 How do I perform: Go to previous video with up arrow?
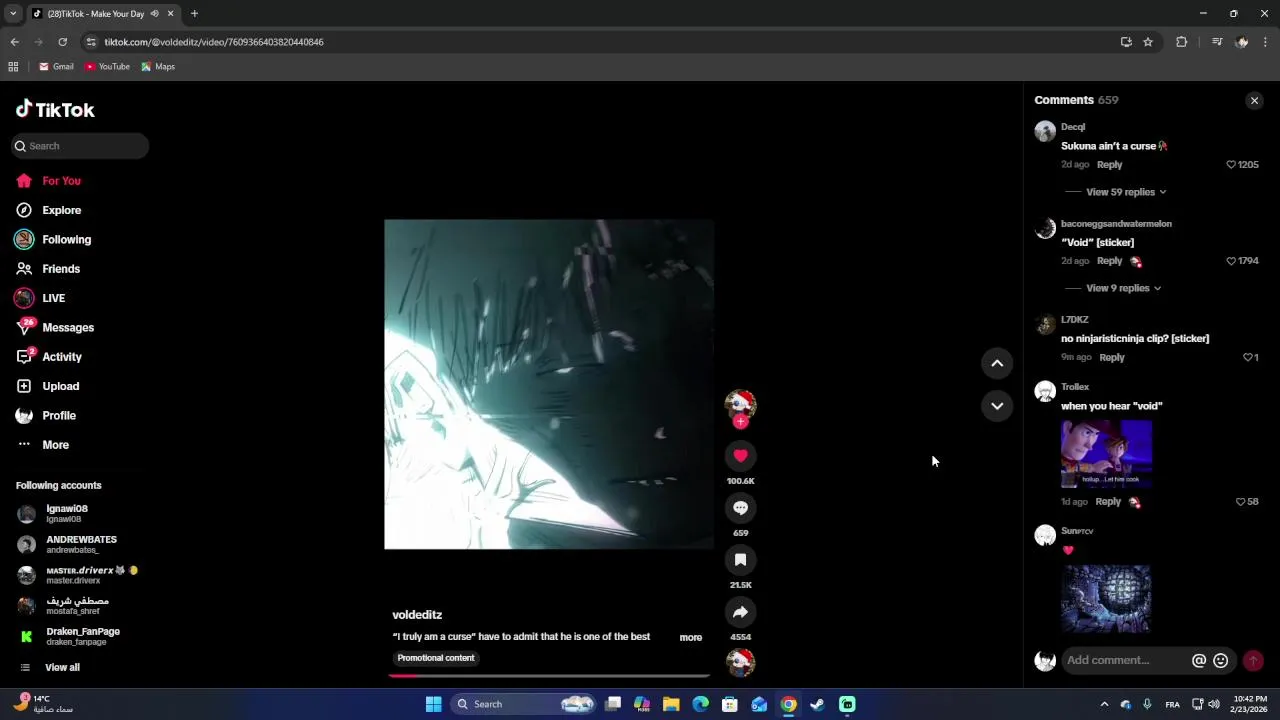pos(997,364)
